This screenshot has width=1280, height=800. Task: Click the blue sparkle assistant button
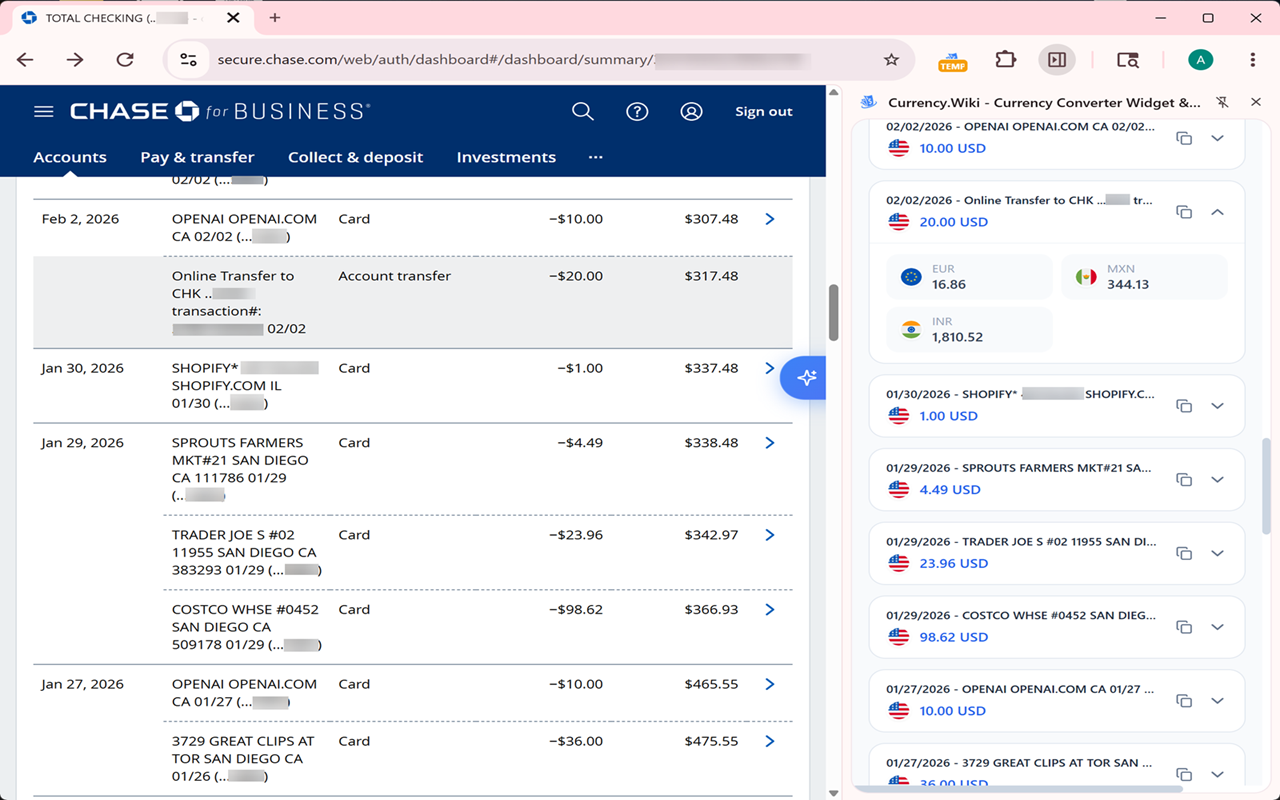806,378
